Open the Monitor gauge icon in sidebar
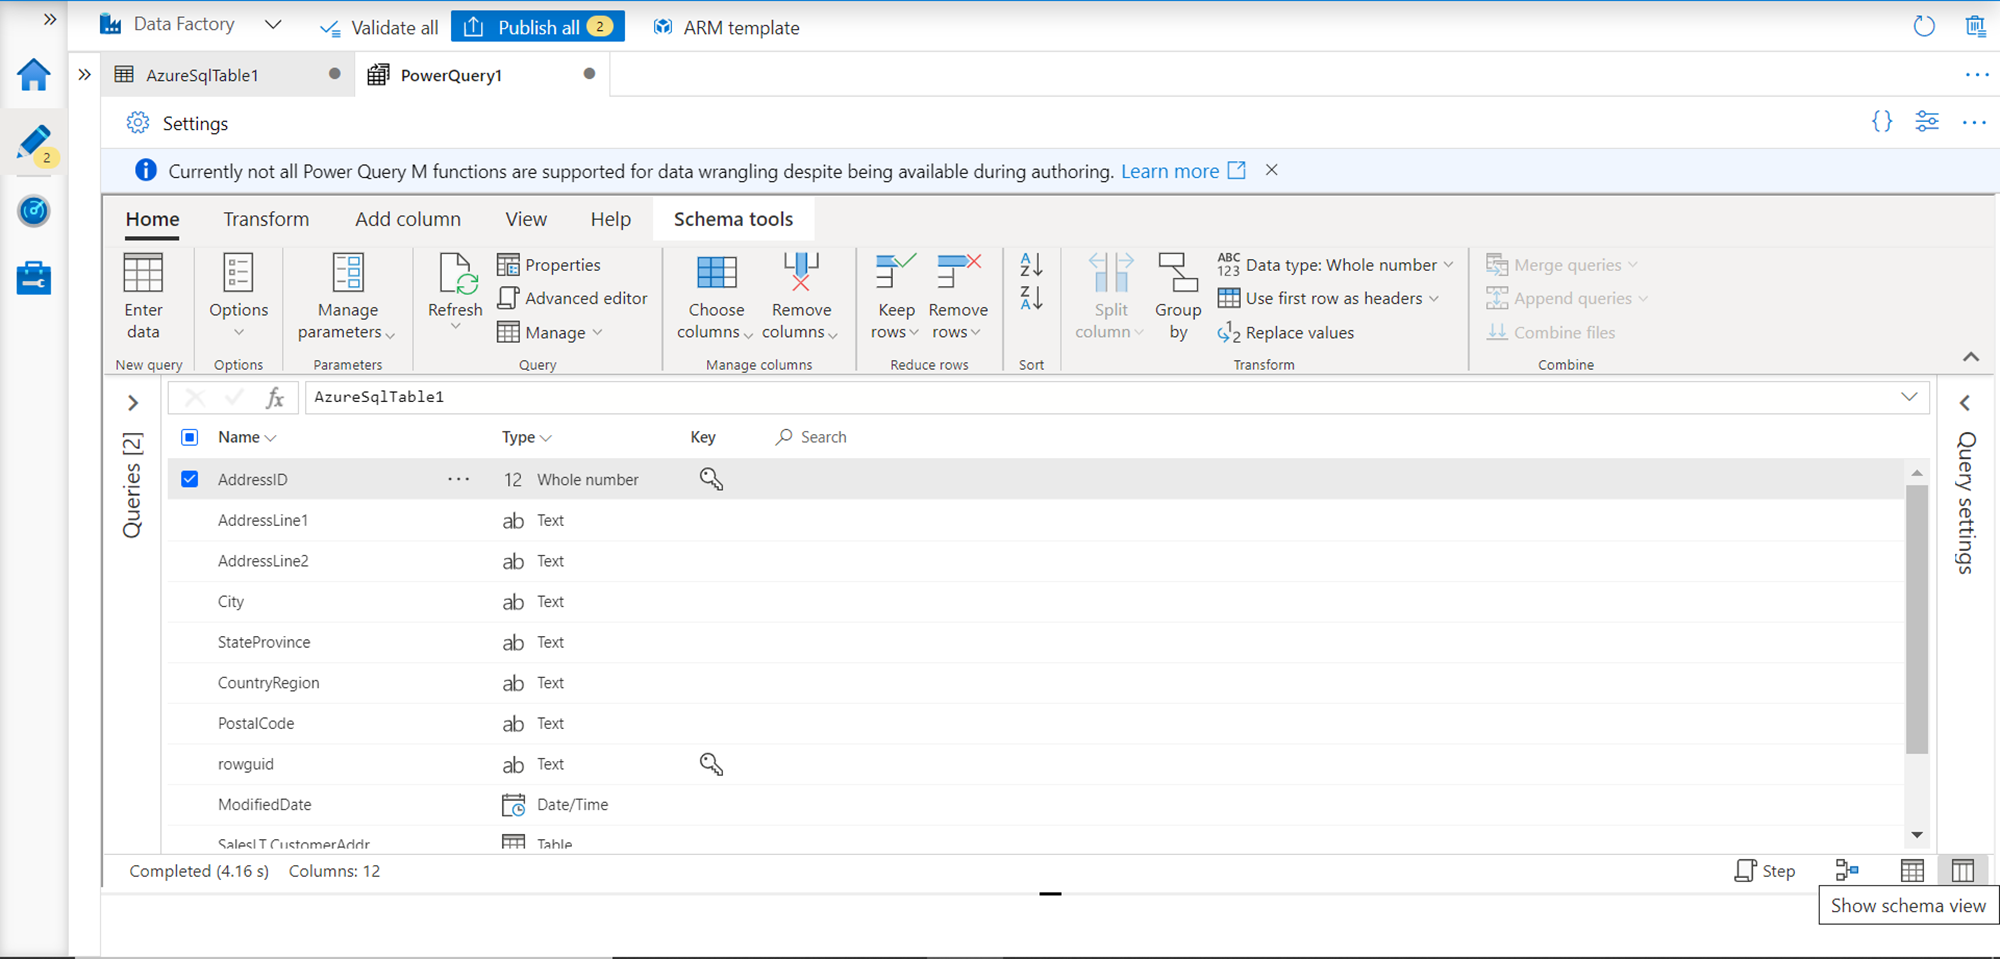Viewport: 2000px width, 959px height. (33, 211)
